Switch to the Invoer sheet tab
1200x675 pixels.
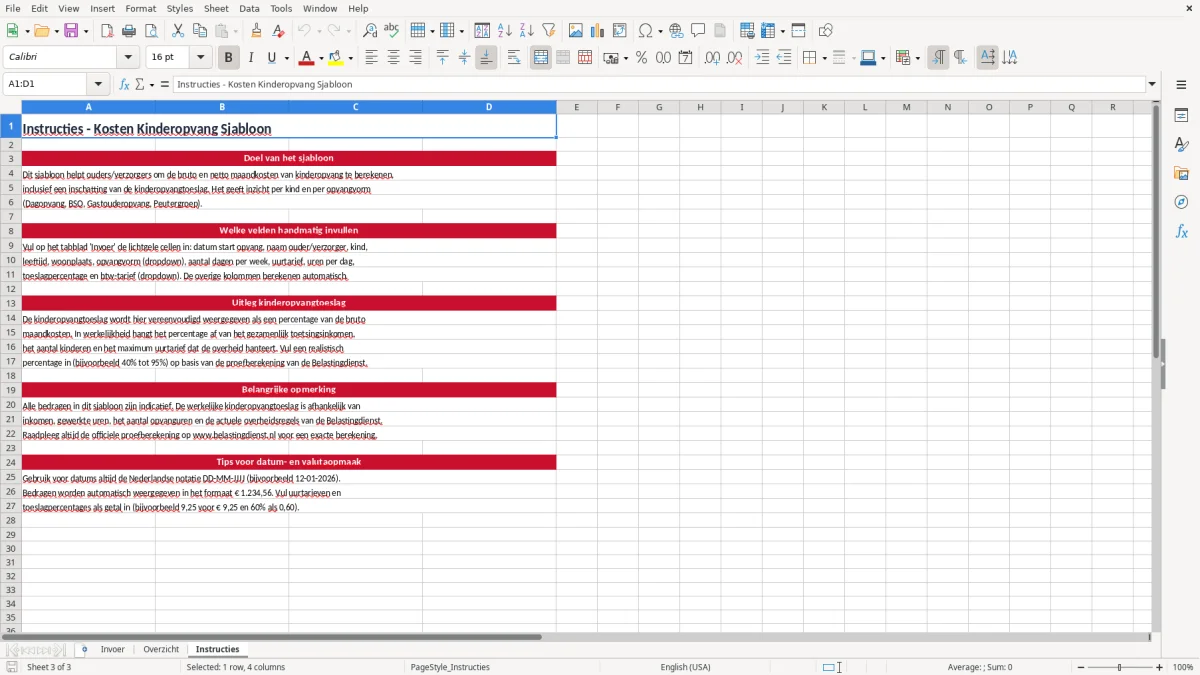(x=112, y=650)
